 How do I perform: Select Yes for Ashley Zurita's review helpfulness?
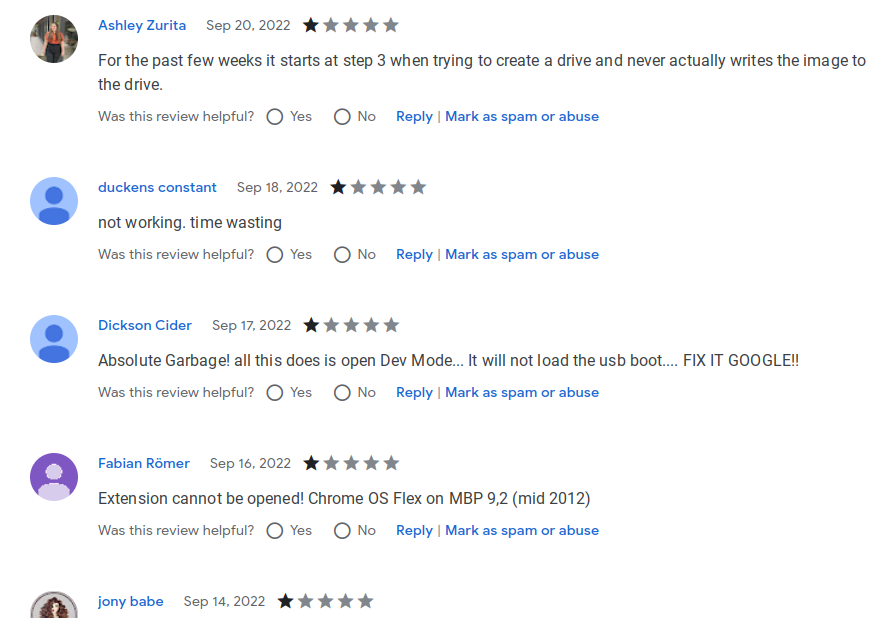coord(275,116)
